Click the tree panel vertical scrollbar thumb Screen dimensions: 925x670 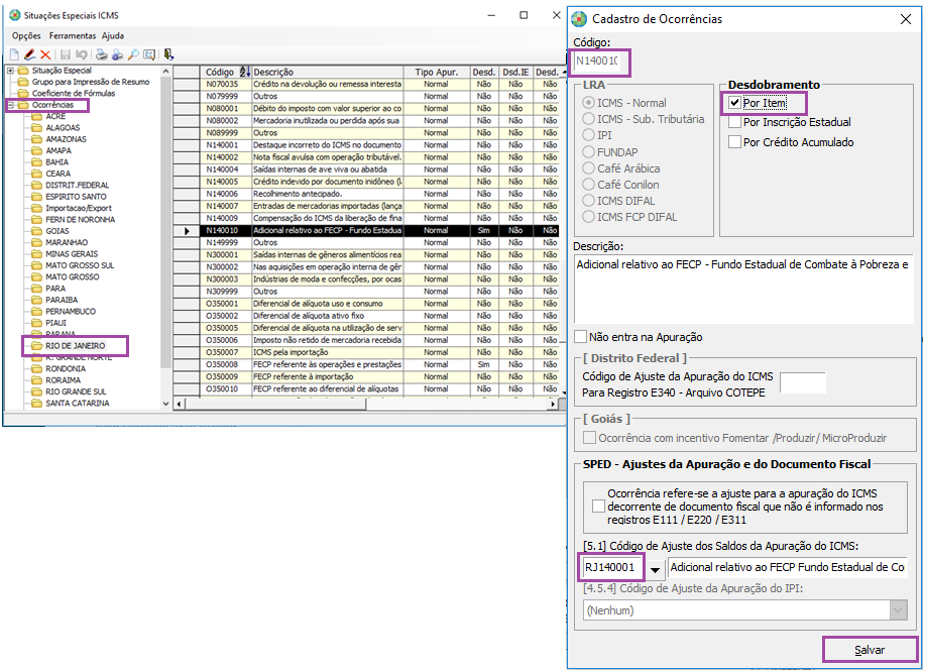(166, 224)
